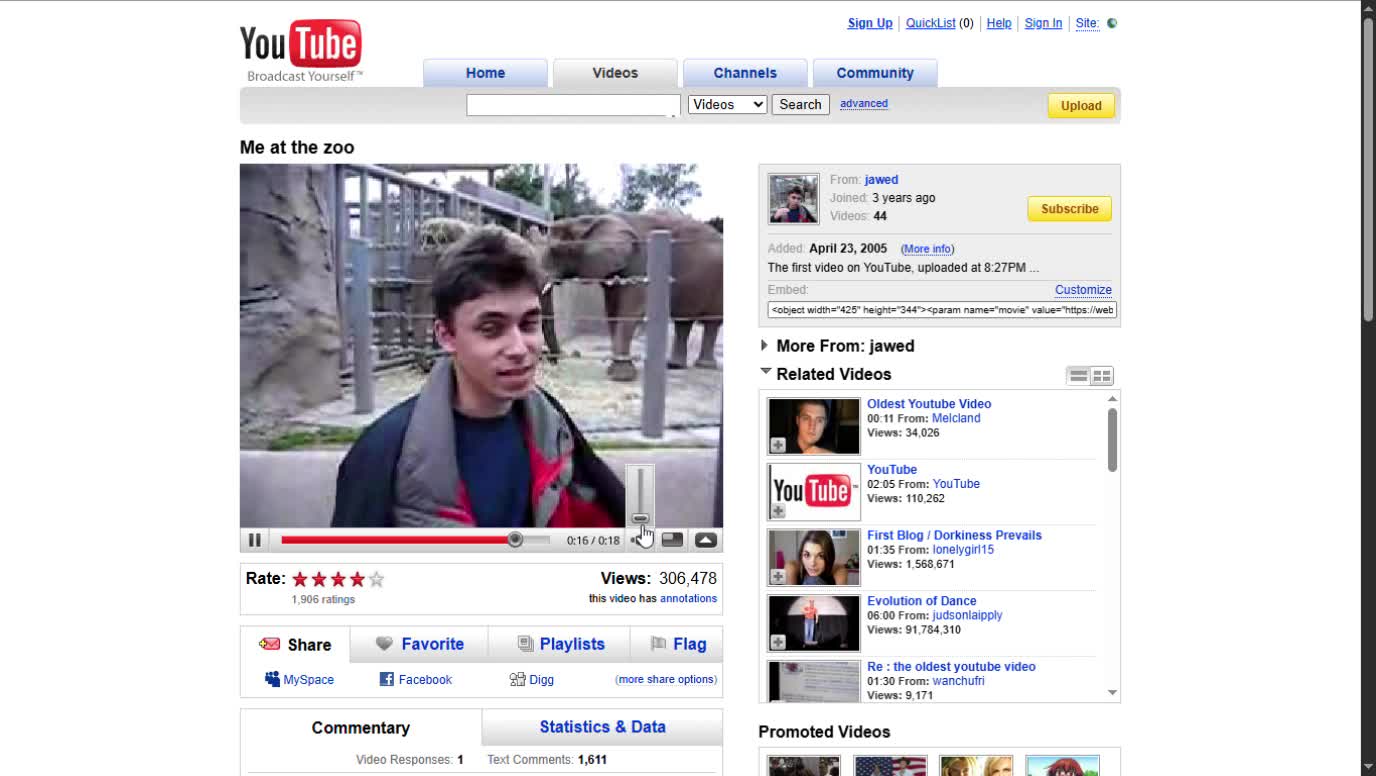Rate the video with the fifth star
The image size is (1376, 776).
[376, 579]
